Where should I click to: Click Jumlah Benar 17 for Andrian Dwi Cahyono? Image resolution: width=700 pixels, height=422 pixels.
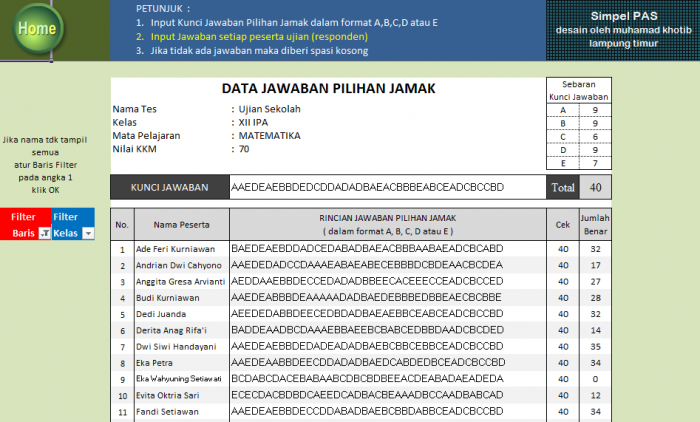(x=596, y=265)
